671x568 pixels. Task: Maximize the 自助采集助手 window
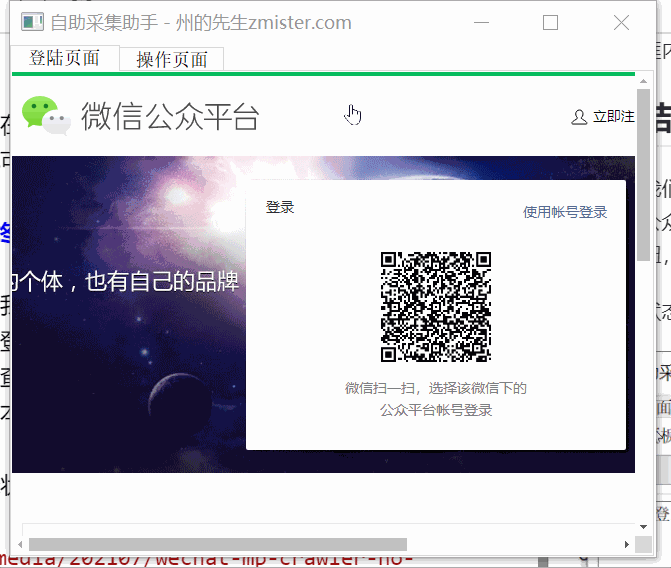coord(550,22)
